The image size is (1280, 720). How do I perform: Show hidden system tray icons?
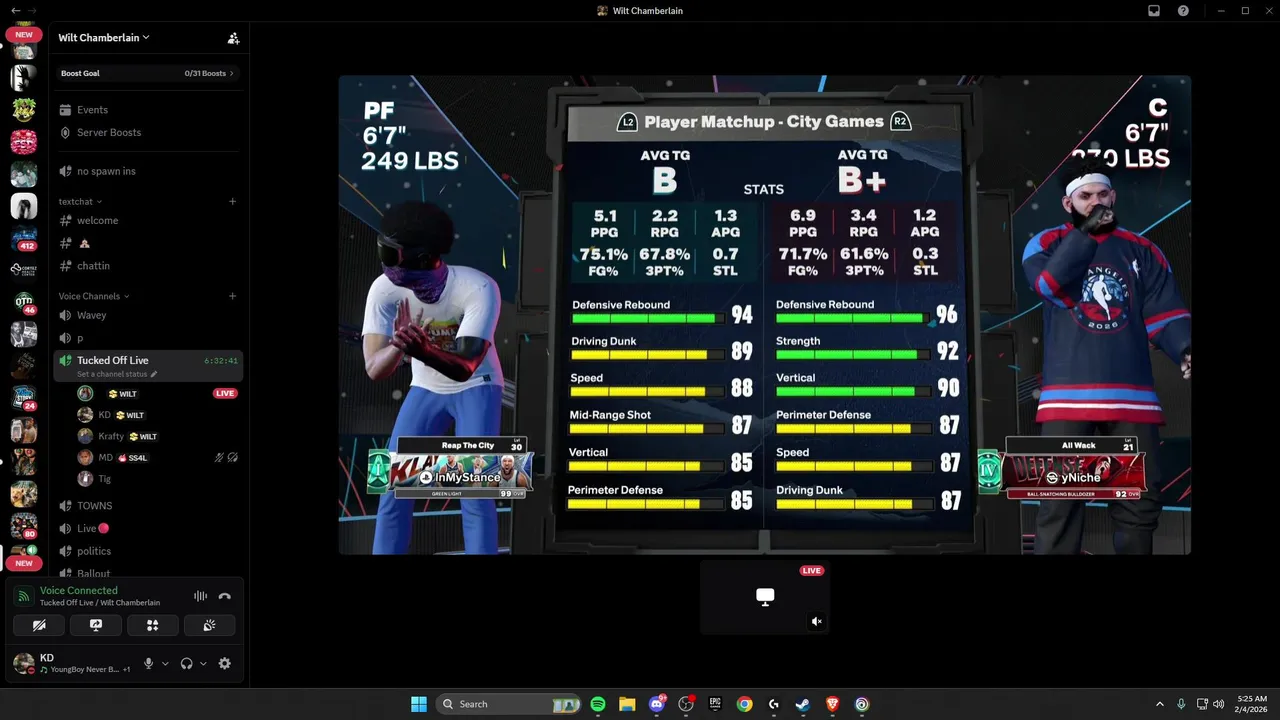click(1160, 704)
